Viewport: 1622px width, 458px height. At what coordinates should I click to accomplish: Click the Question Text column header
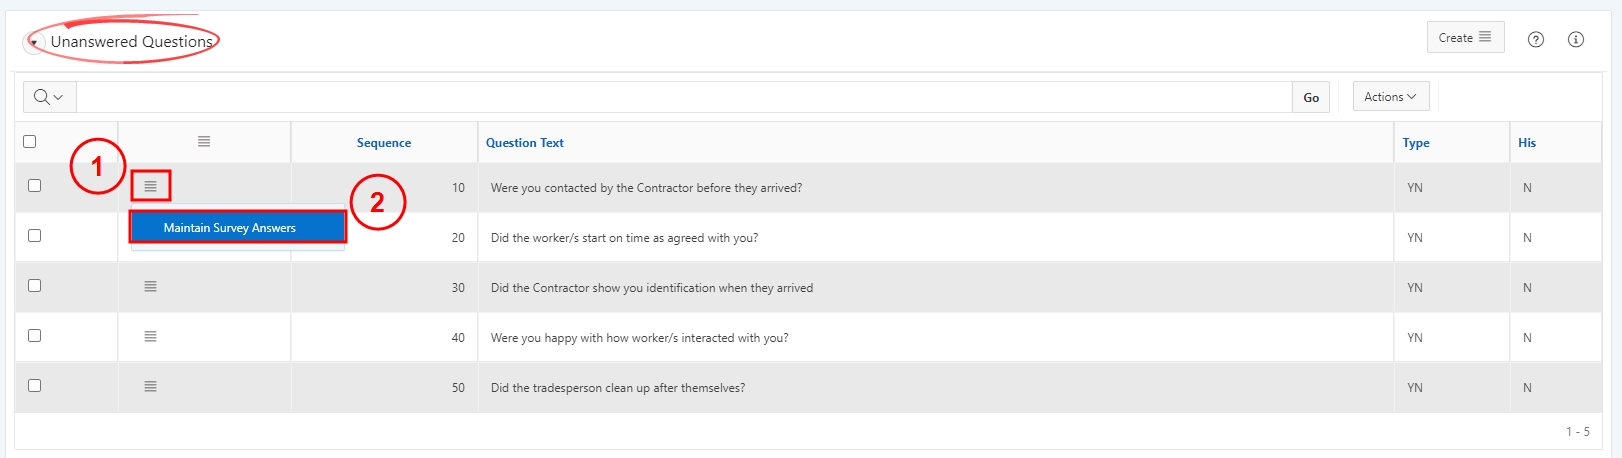[525, 143]
